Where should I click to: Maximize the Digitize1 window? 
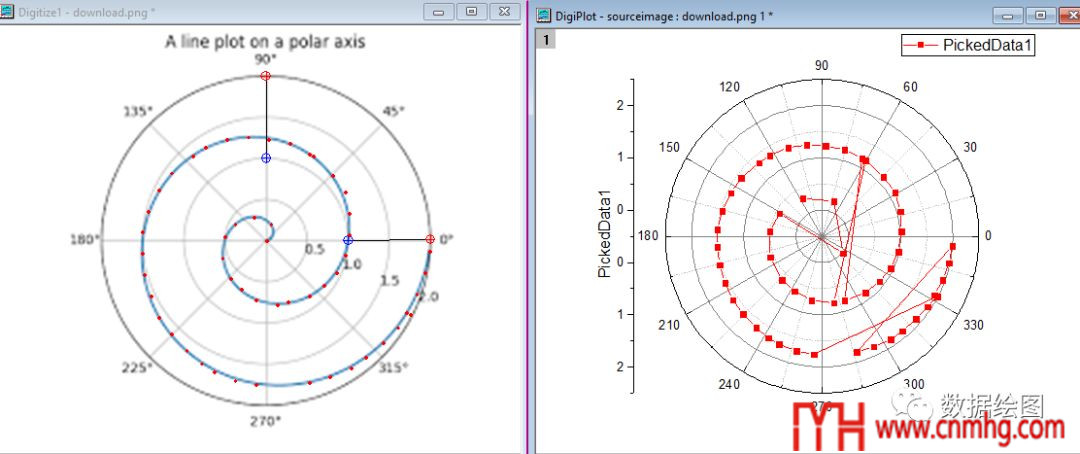click(472, 11)
